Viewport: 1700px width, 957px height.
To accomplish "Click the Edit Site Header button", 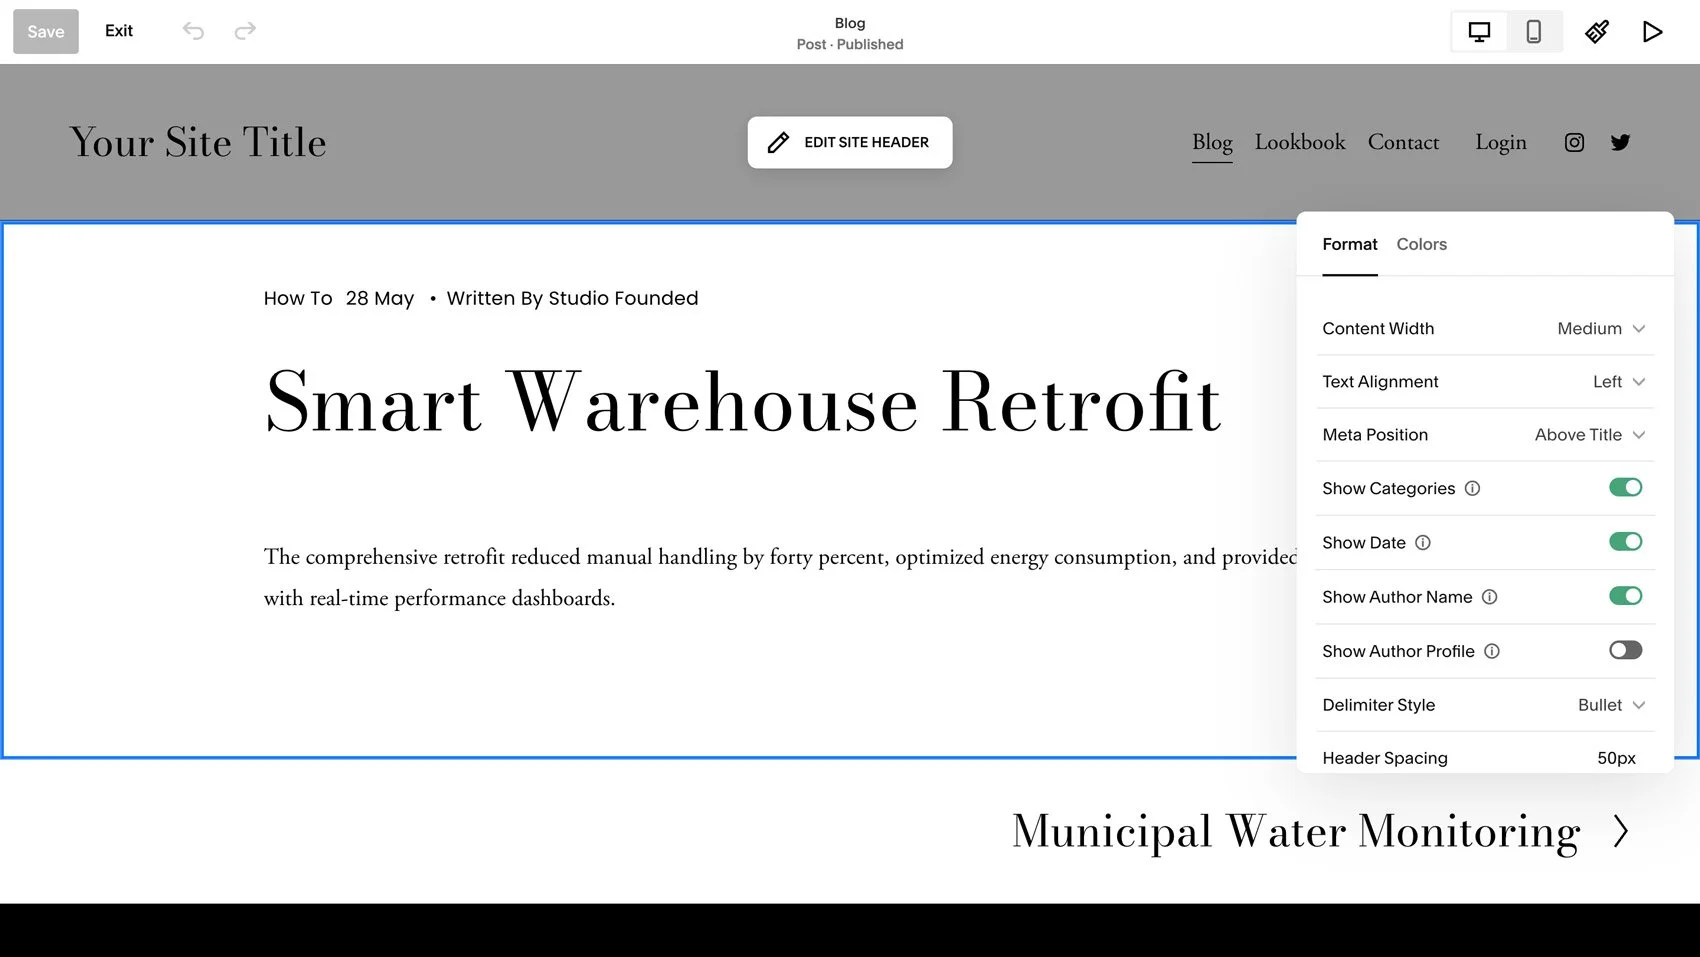I will (850, 143).
